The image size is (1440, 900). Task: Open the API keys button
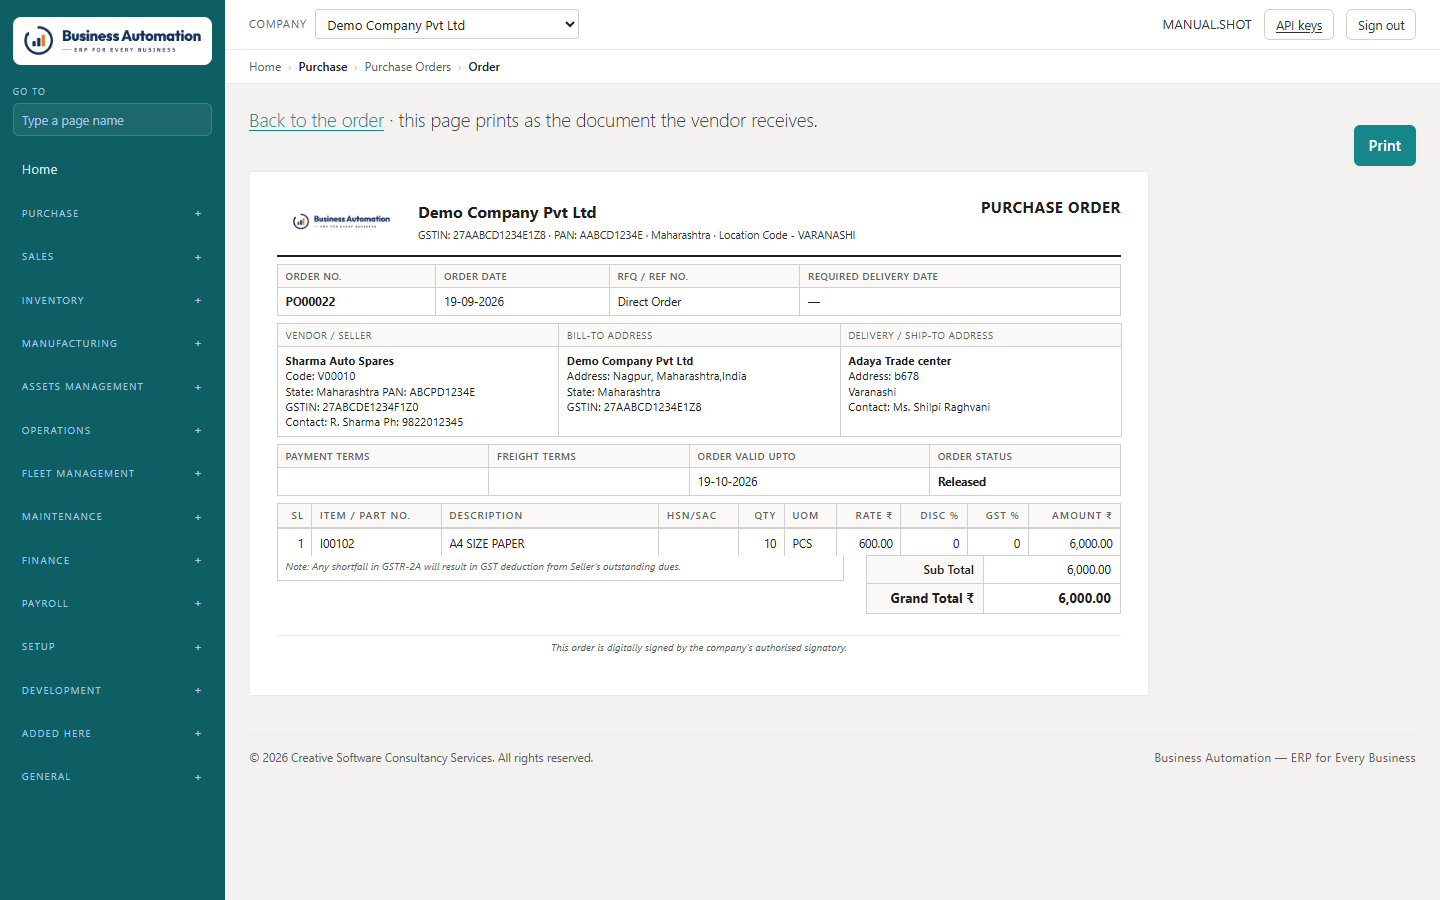point(1299,25)
